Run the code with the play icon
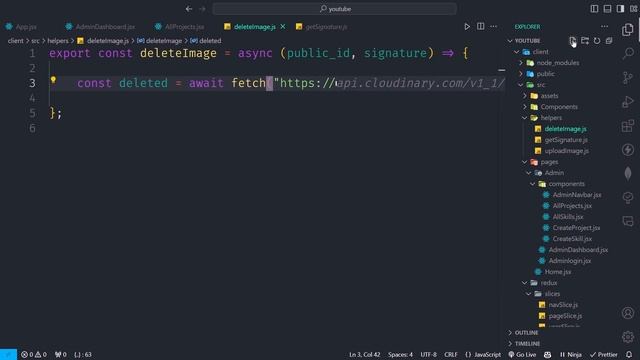The image size is (640, 360). pos(467,27)
